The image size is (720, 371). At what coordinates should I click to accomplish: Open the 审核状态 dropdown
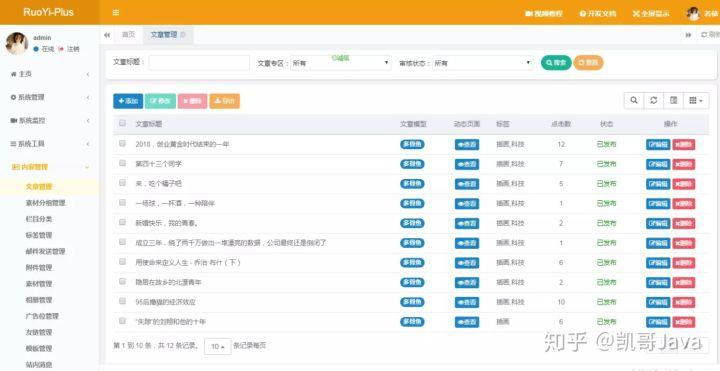(483, 63)
